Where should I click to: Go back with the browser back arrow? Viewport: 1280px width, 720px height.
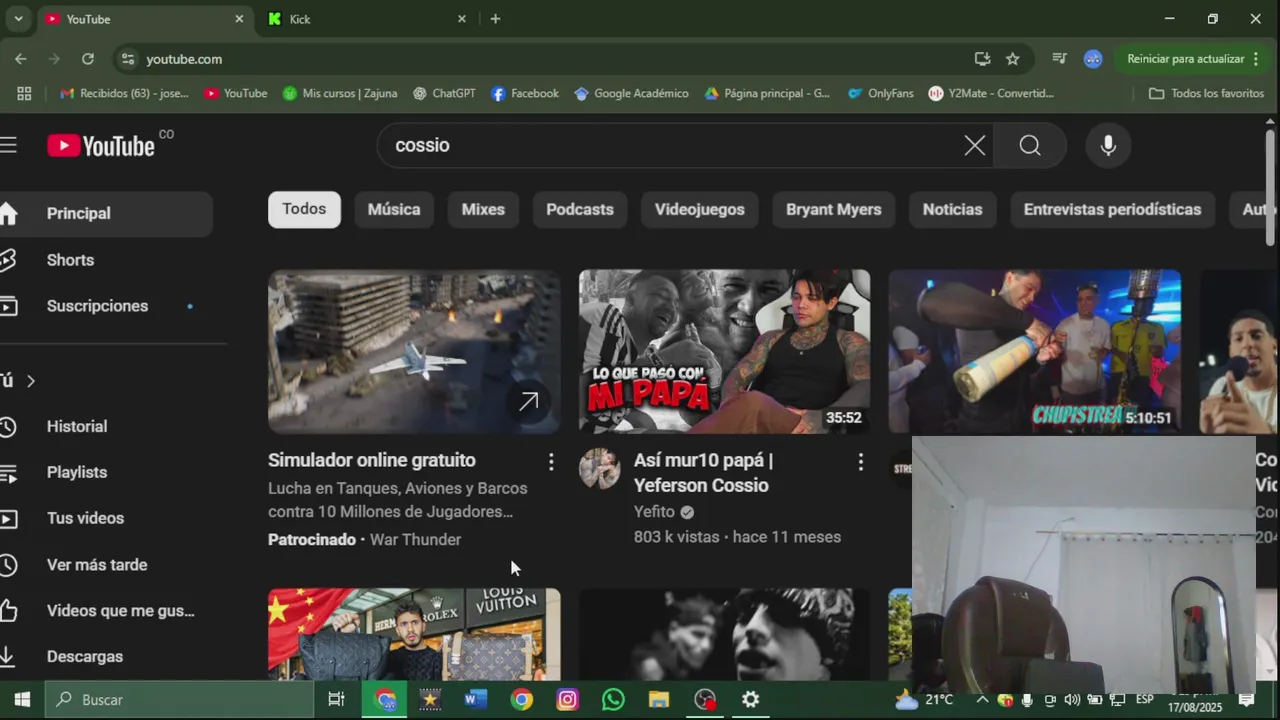pos(21,59)
